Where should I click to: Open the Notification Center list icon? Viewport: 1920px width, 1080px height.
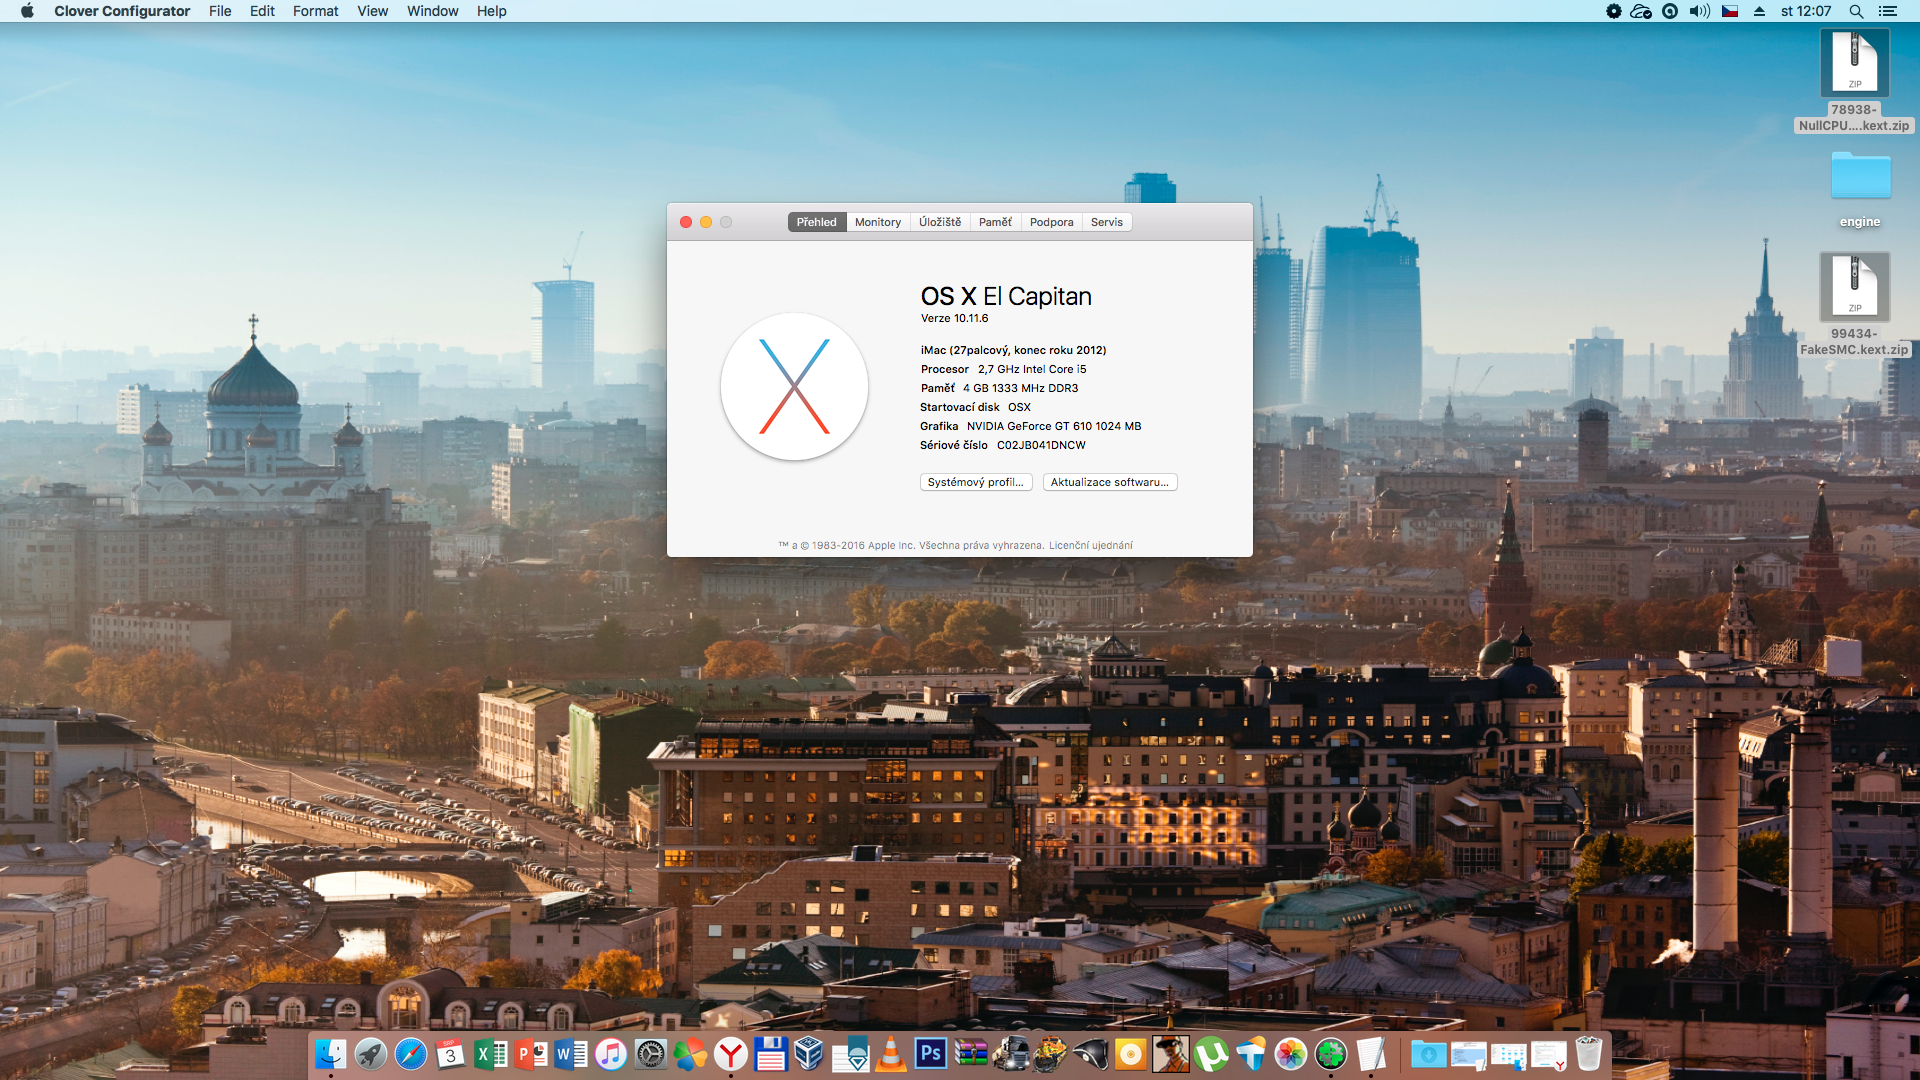tap(1888, 11)
